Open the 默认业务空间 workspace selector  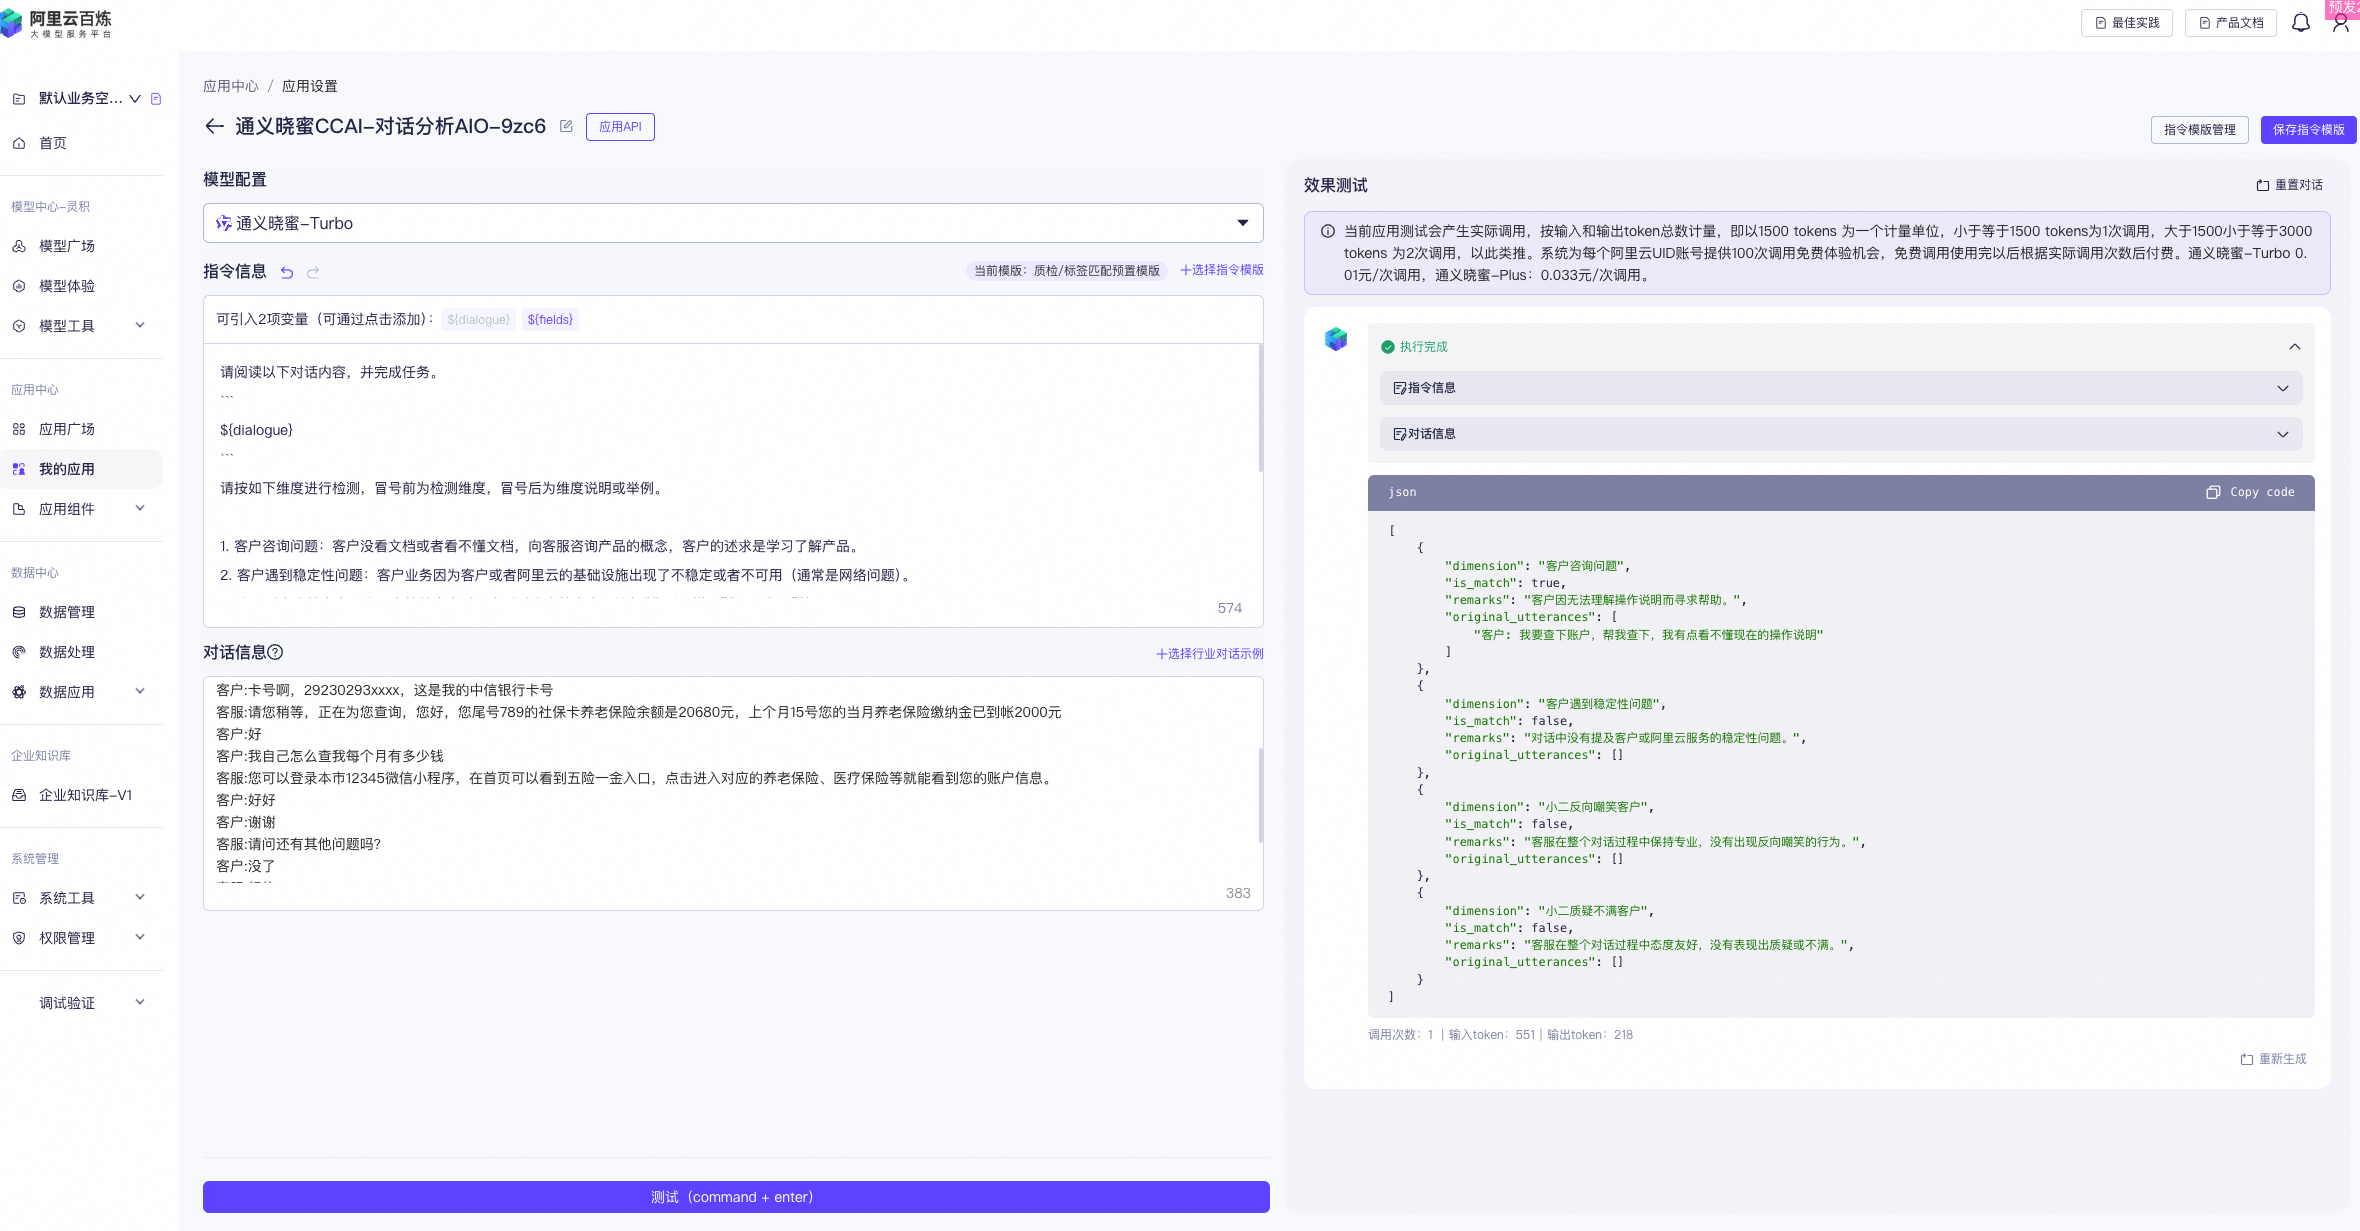(x=89, y=98)
